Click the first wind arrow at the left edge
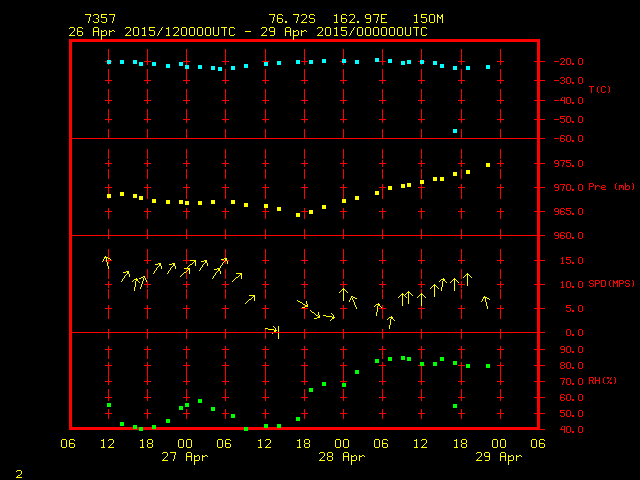The width and height of the screenshot is (640, 480). pos(106,261)
